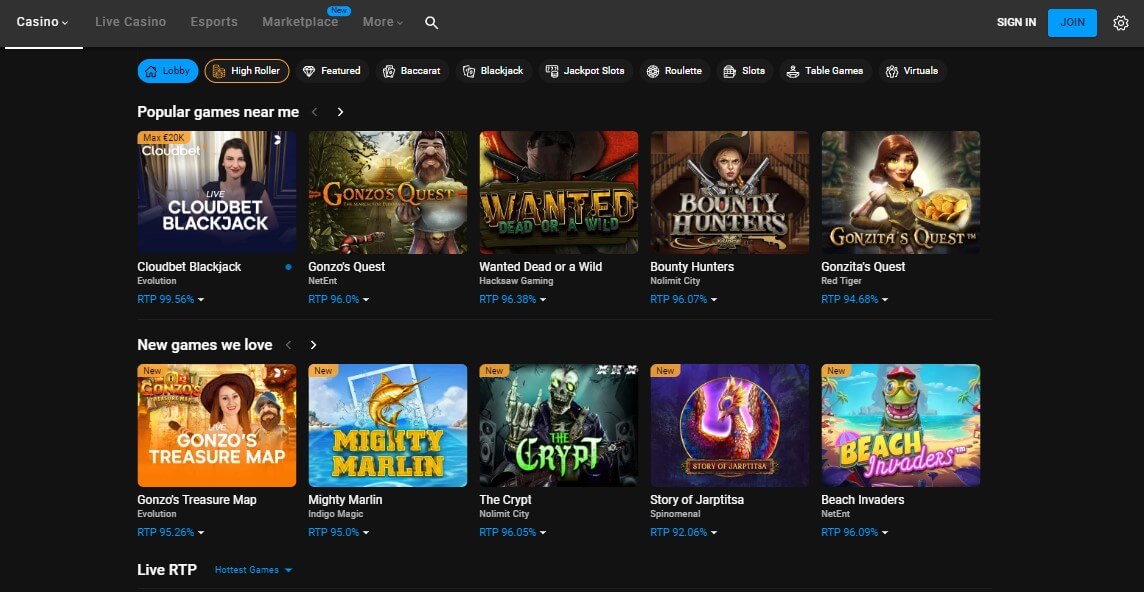The height and width of the screenshot is (592, 1144).
Task: Open the Bounty Hunters game thumbnail
Action: pyautogui.click(x=730, y=192)
